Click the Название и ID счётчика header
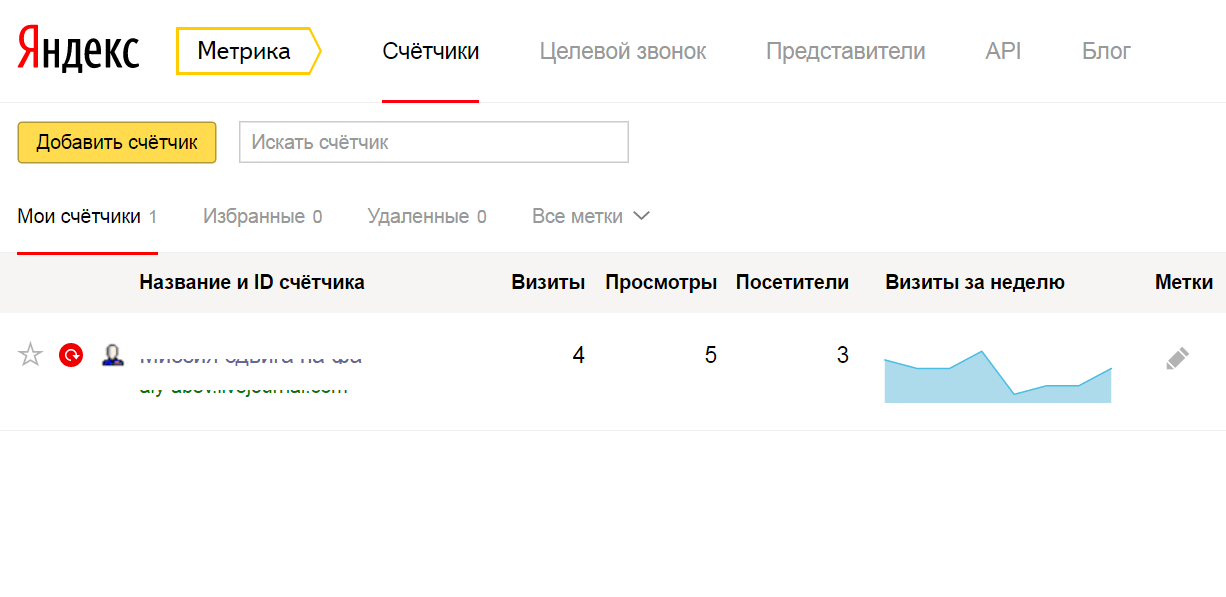 252,282
